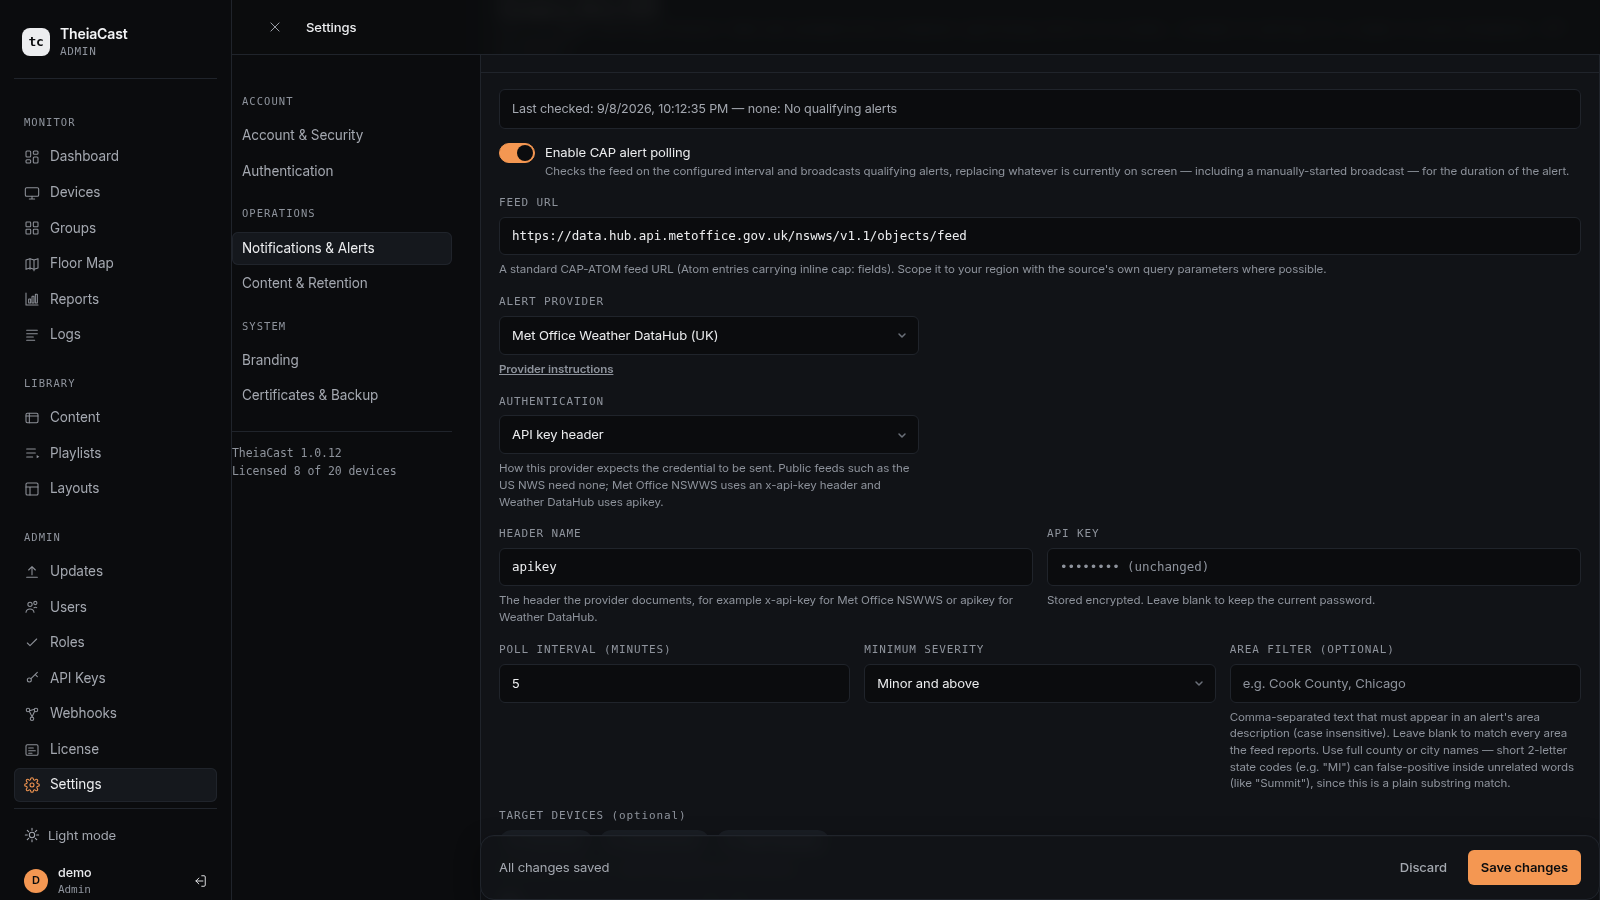Screen dimensions: 1600x900
Task: Click the Poll Interval minutes field
Action: pyautogui.click(x=674, y=684)
